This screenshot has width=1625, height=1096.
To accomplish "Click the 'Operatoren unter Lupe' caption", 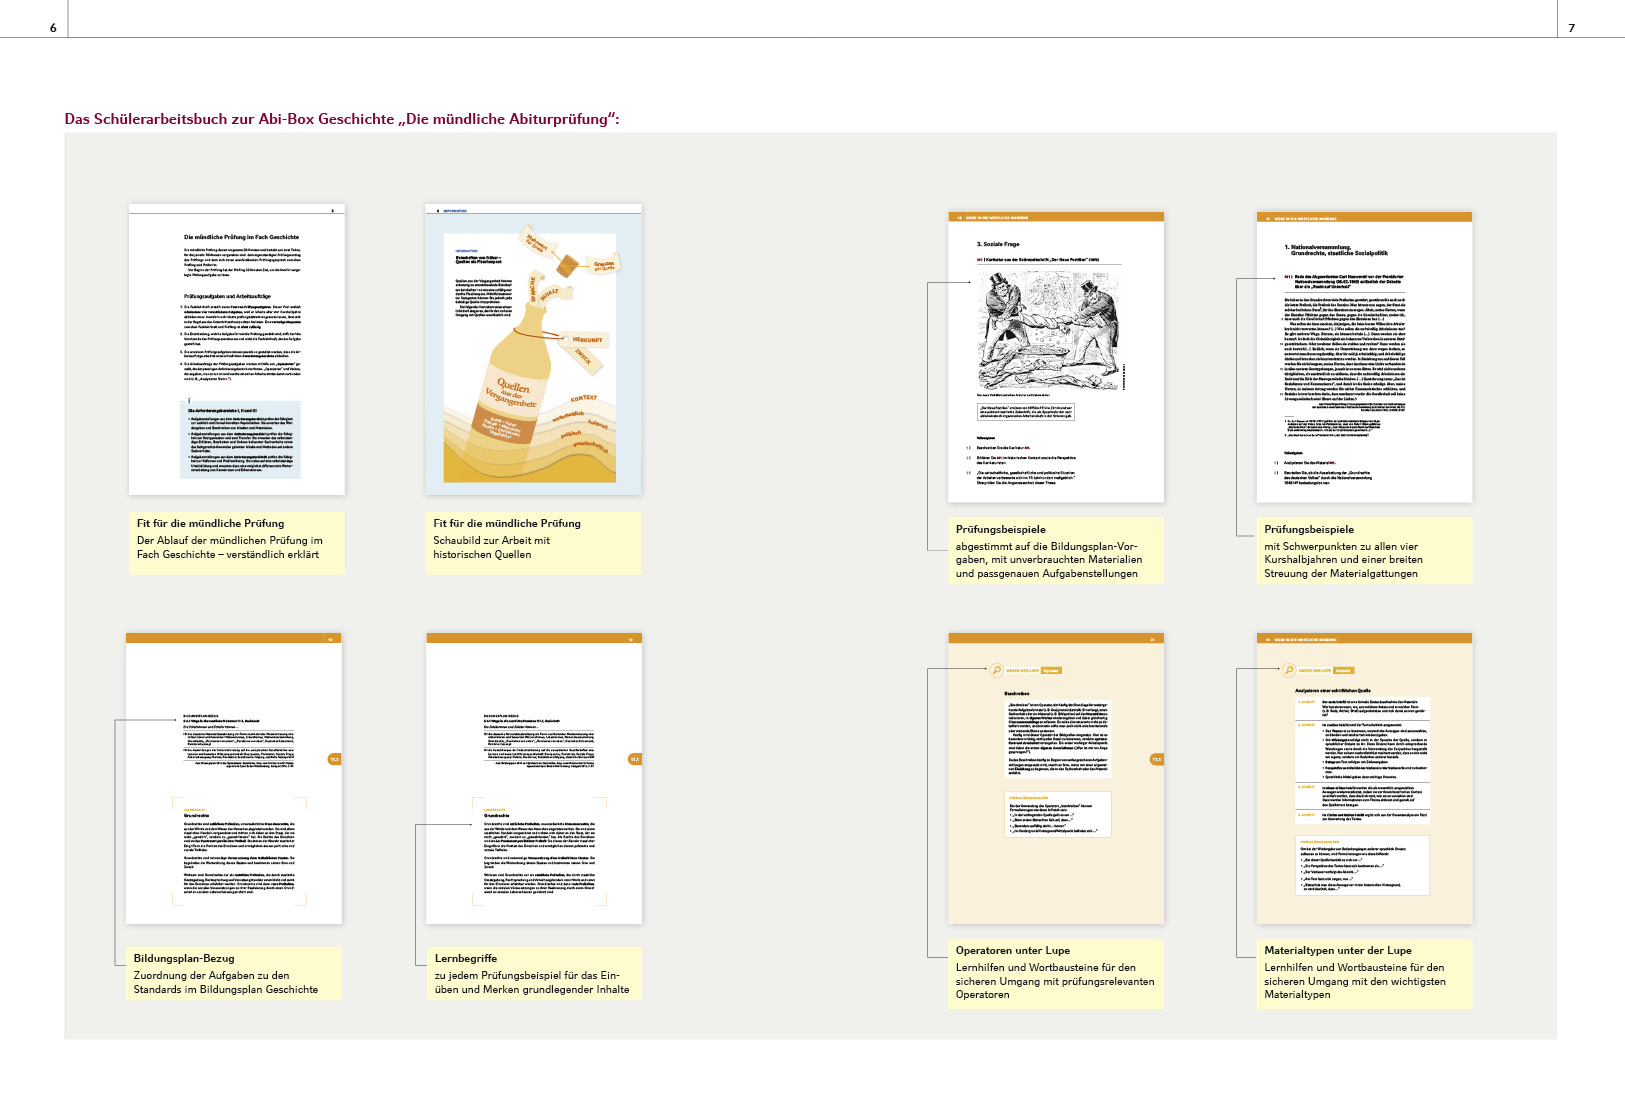I will (1055, 973).
